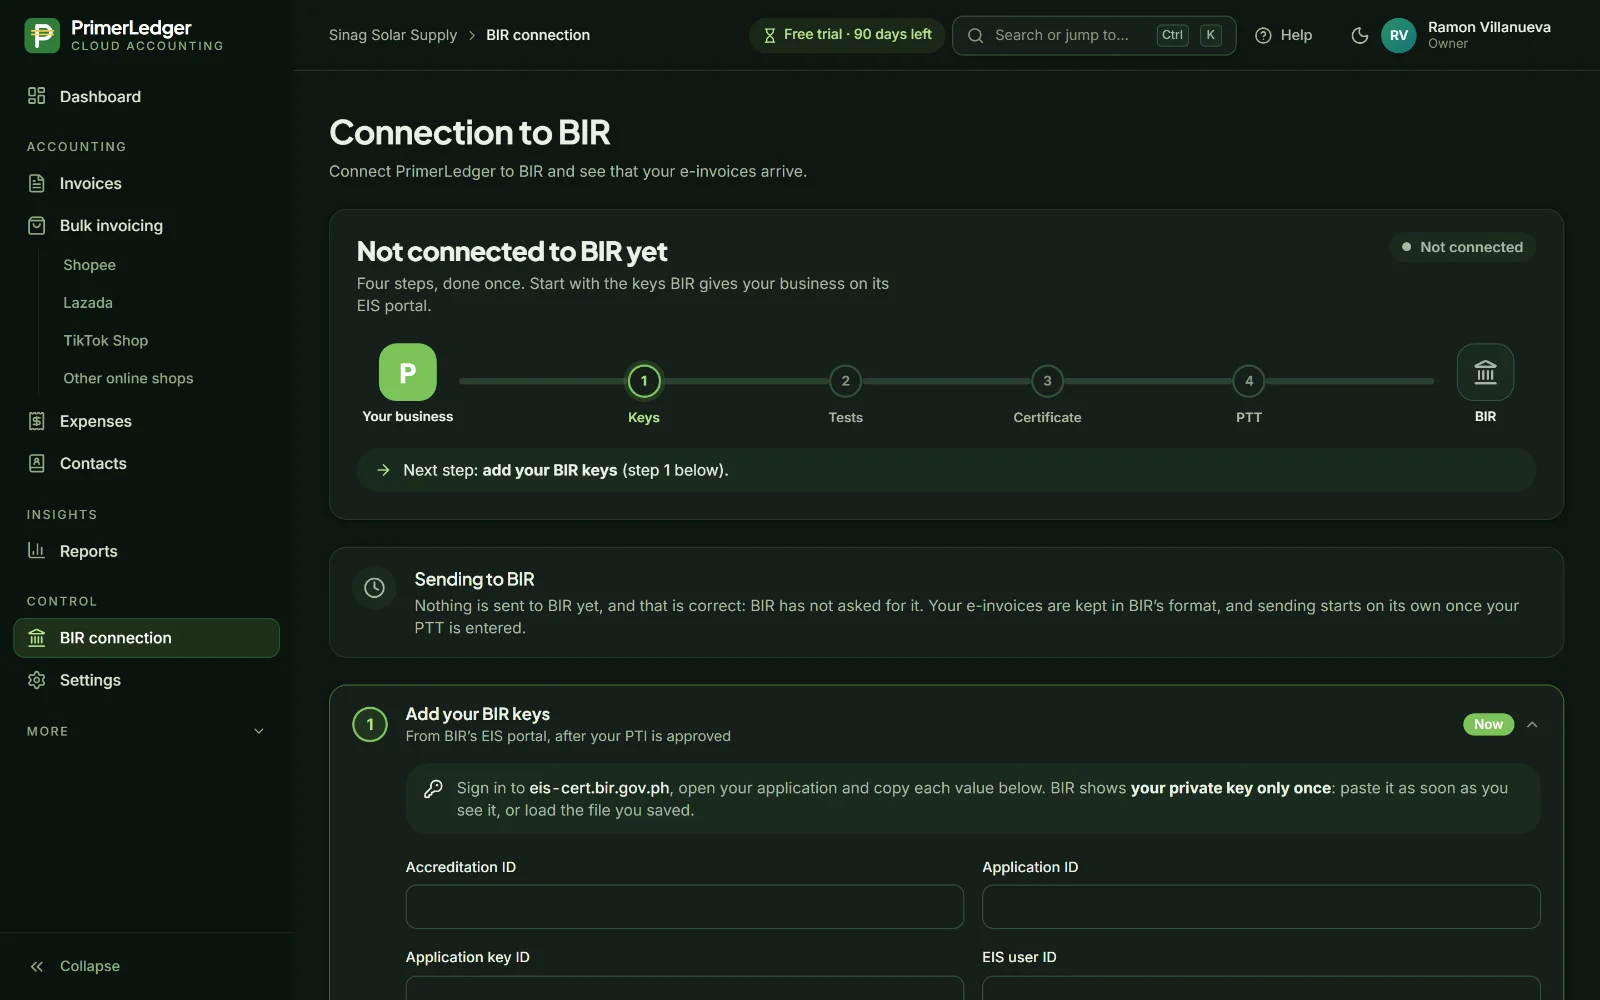Click Next step add your BIR keys

click(x=946, y=470)
